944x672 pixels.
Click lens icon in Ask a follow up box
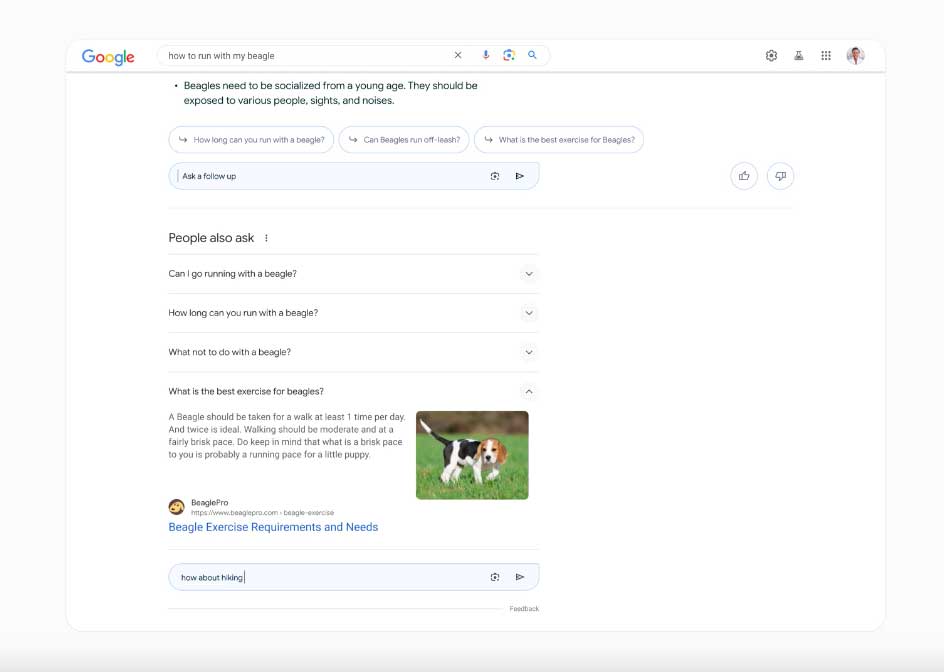[x=495, y=176]
